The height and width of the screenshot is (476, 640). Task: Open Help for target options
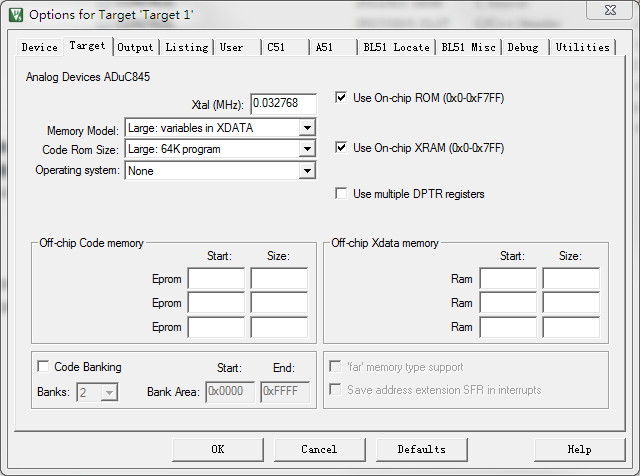coord(580,449)
